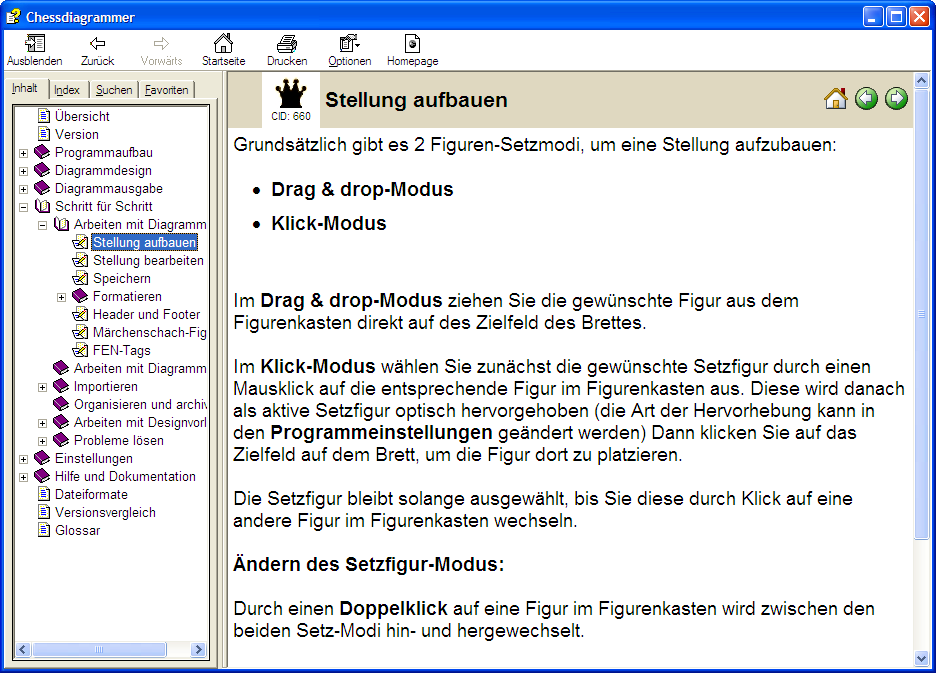Expand the Diagrammdesign tree node
Screen dimensions: 936x673
point(23,171)
